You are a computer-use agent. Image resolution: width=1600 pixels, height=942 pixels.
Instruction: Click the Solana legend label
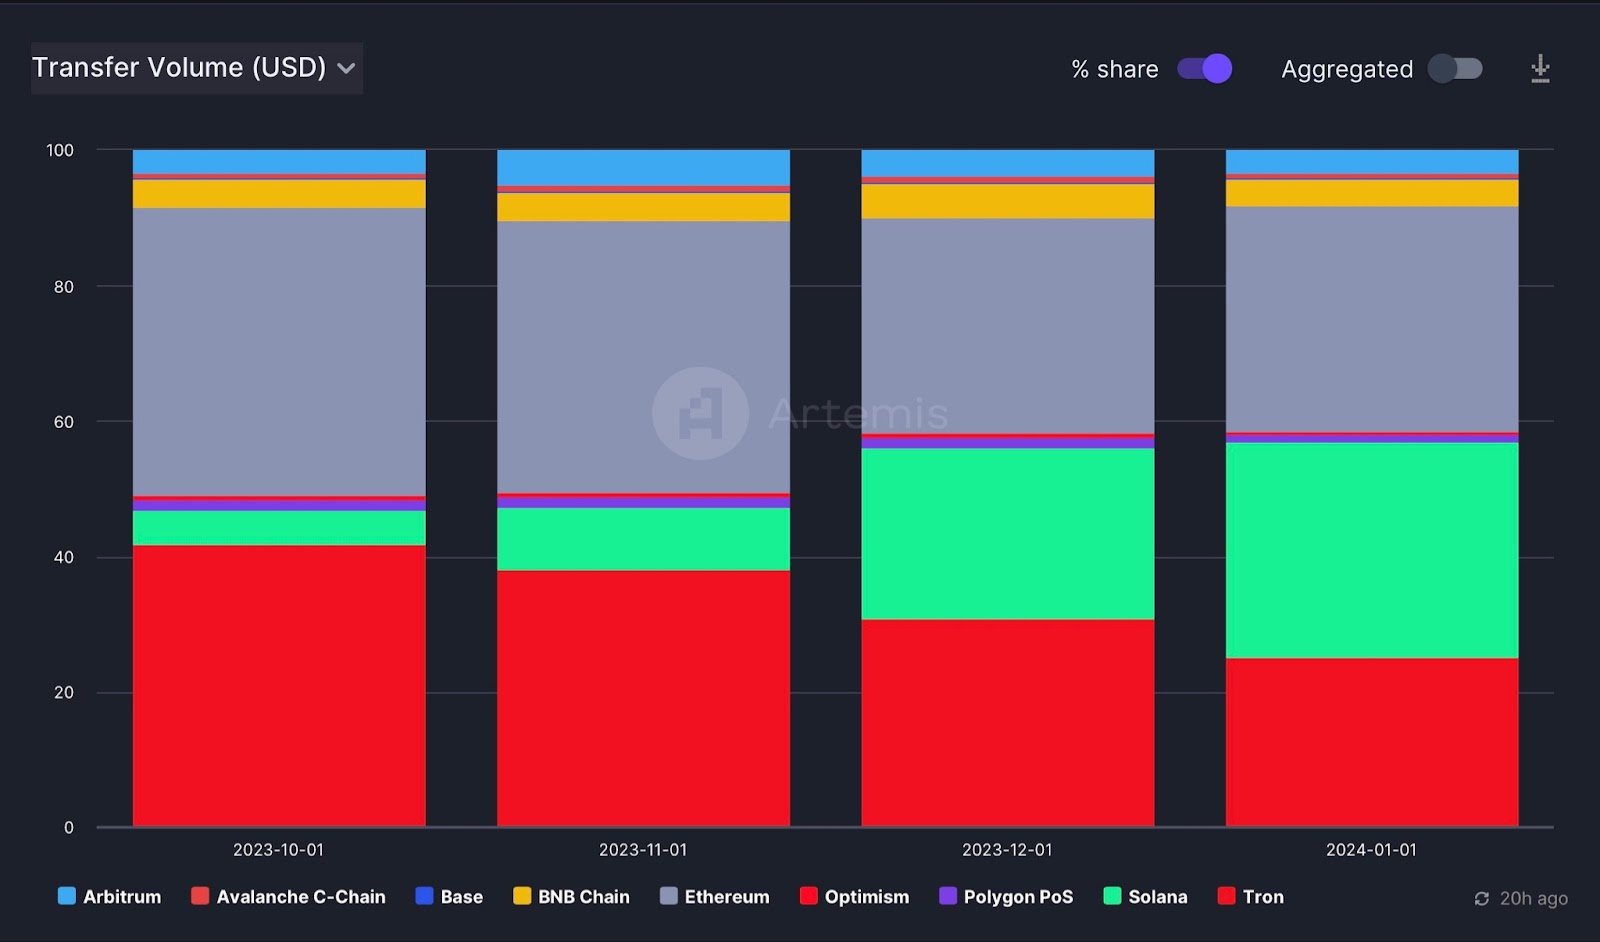1158,897
